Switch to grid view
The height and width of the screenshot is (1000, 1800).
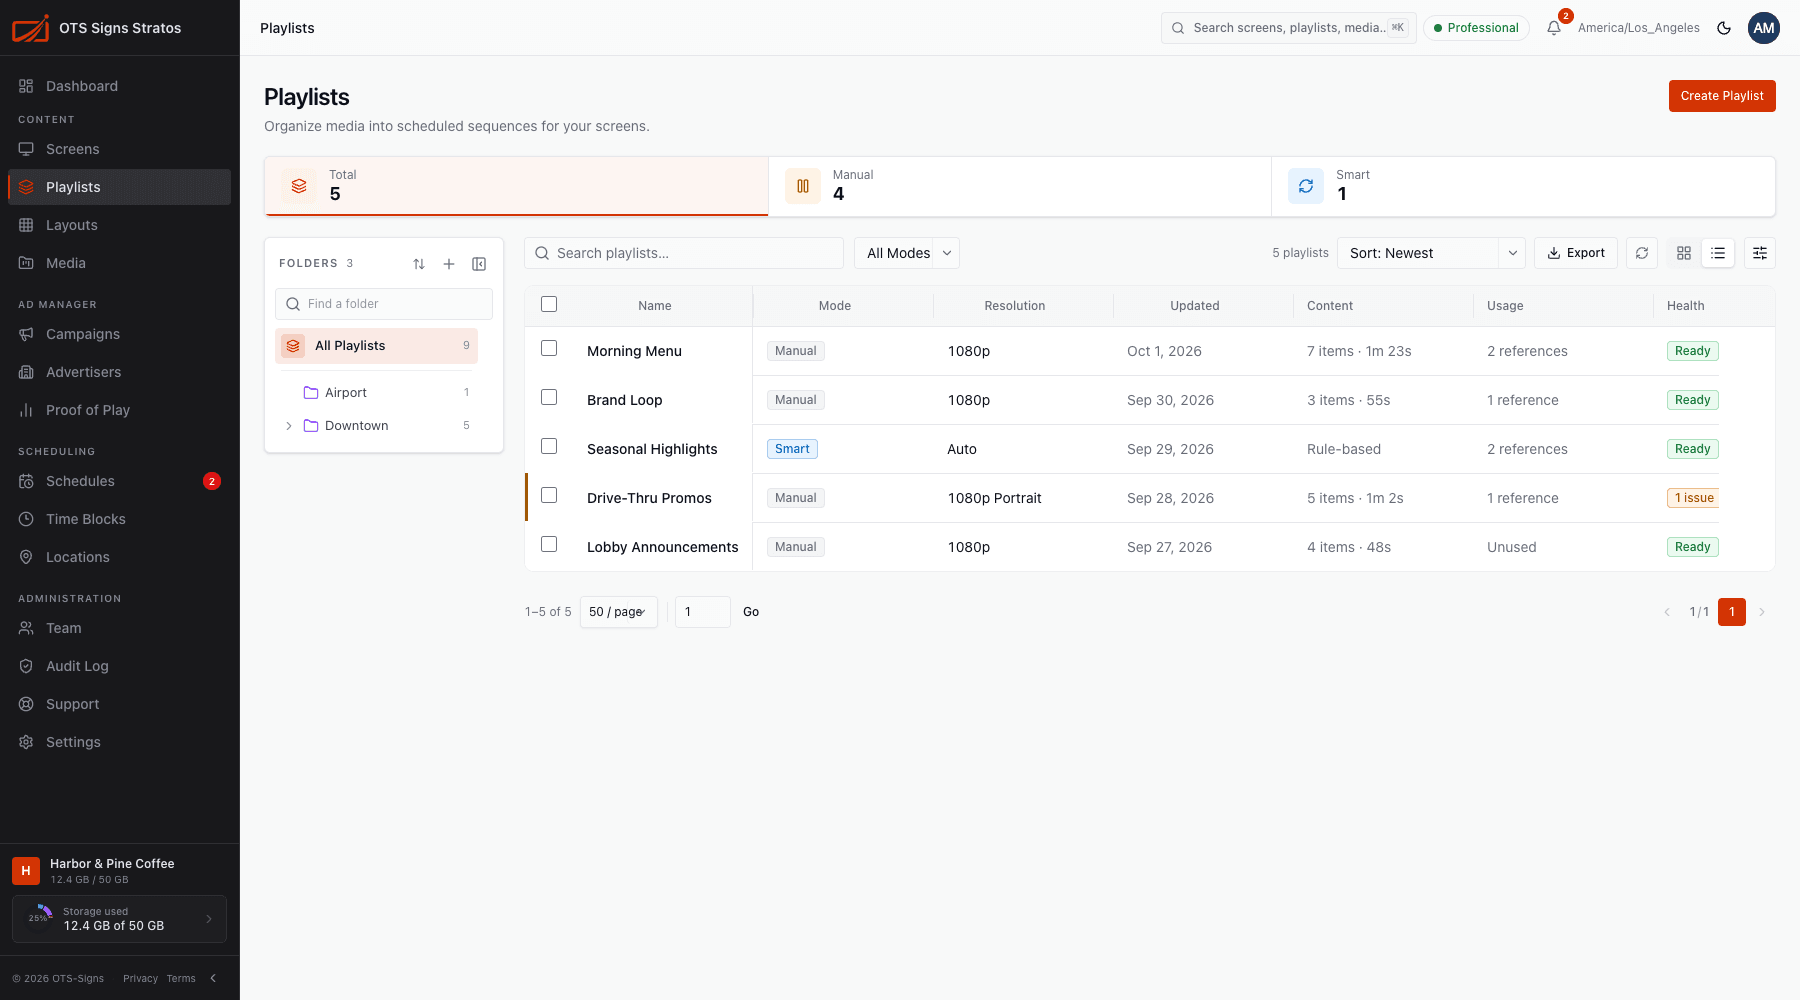(x=1684, y=253)
